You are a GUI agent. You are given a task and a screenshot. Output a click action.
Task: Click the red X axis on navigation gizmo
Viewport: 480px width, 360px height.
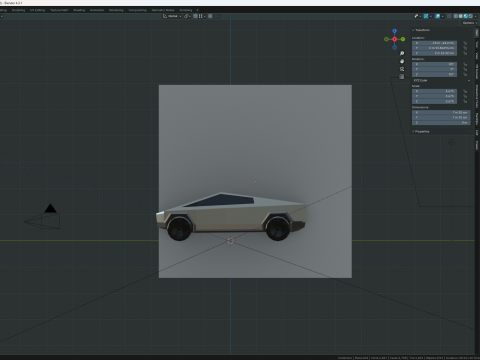394,39
